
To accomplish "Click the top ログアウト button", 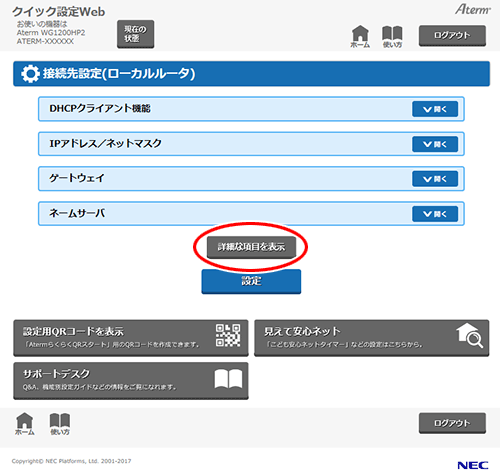I will tap(452, 35).
